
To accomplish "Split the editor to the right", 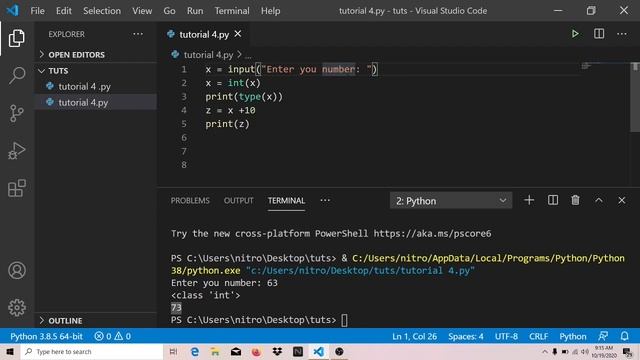I will coord(599,34).
